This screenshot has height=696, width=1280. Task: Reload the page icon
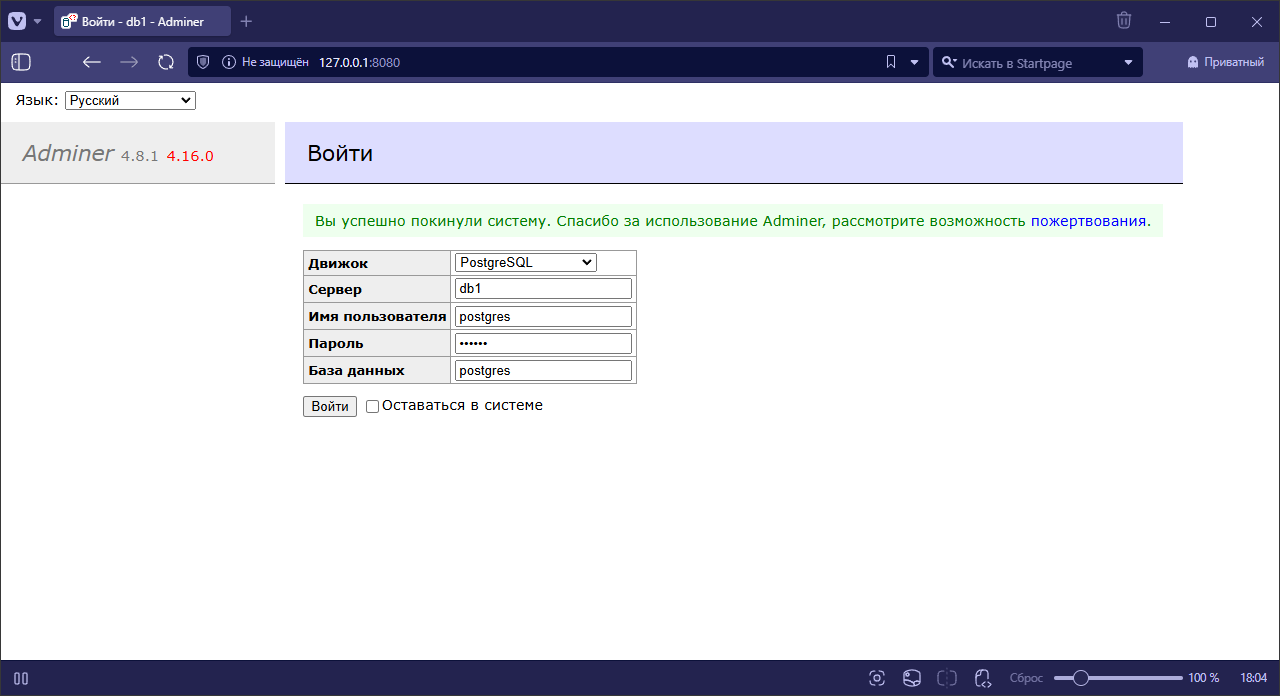[166, 62]
